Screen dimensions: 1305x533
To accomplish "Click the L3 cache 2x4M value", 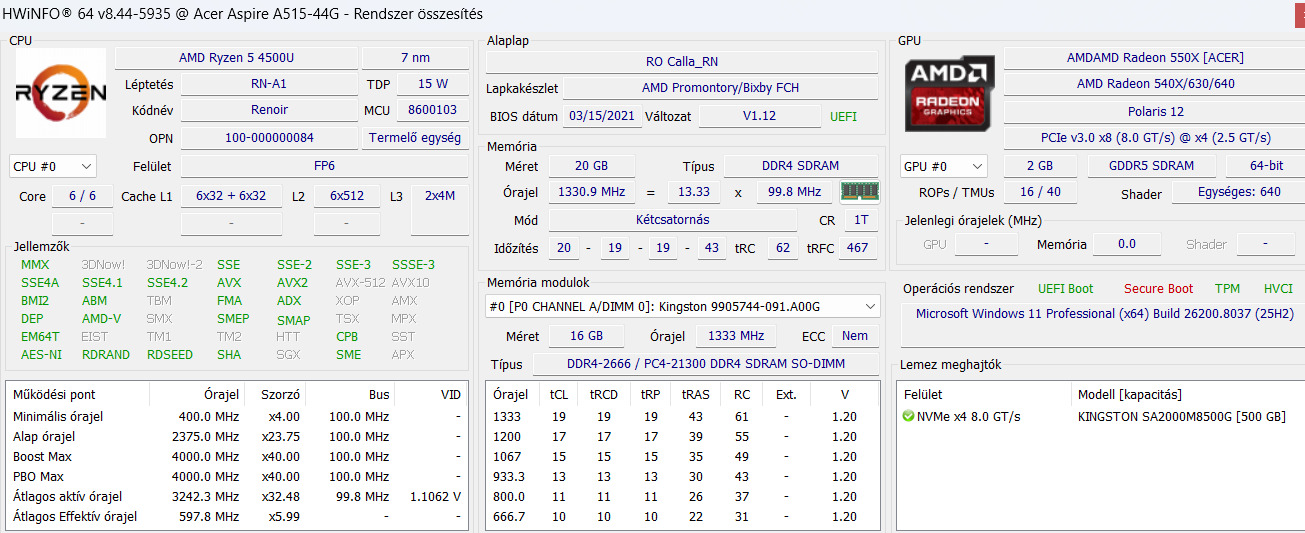I will pyautogui.click(x=439, y=196).
